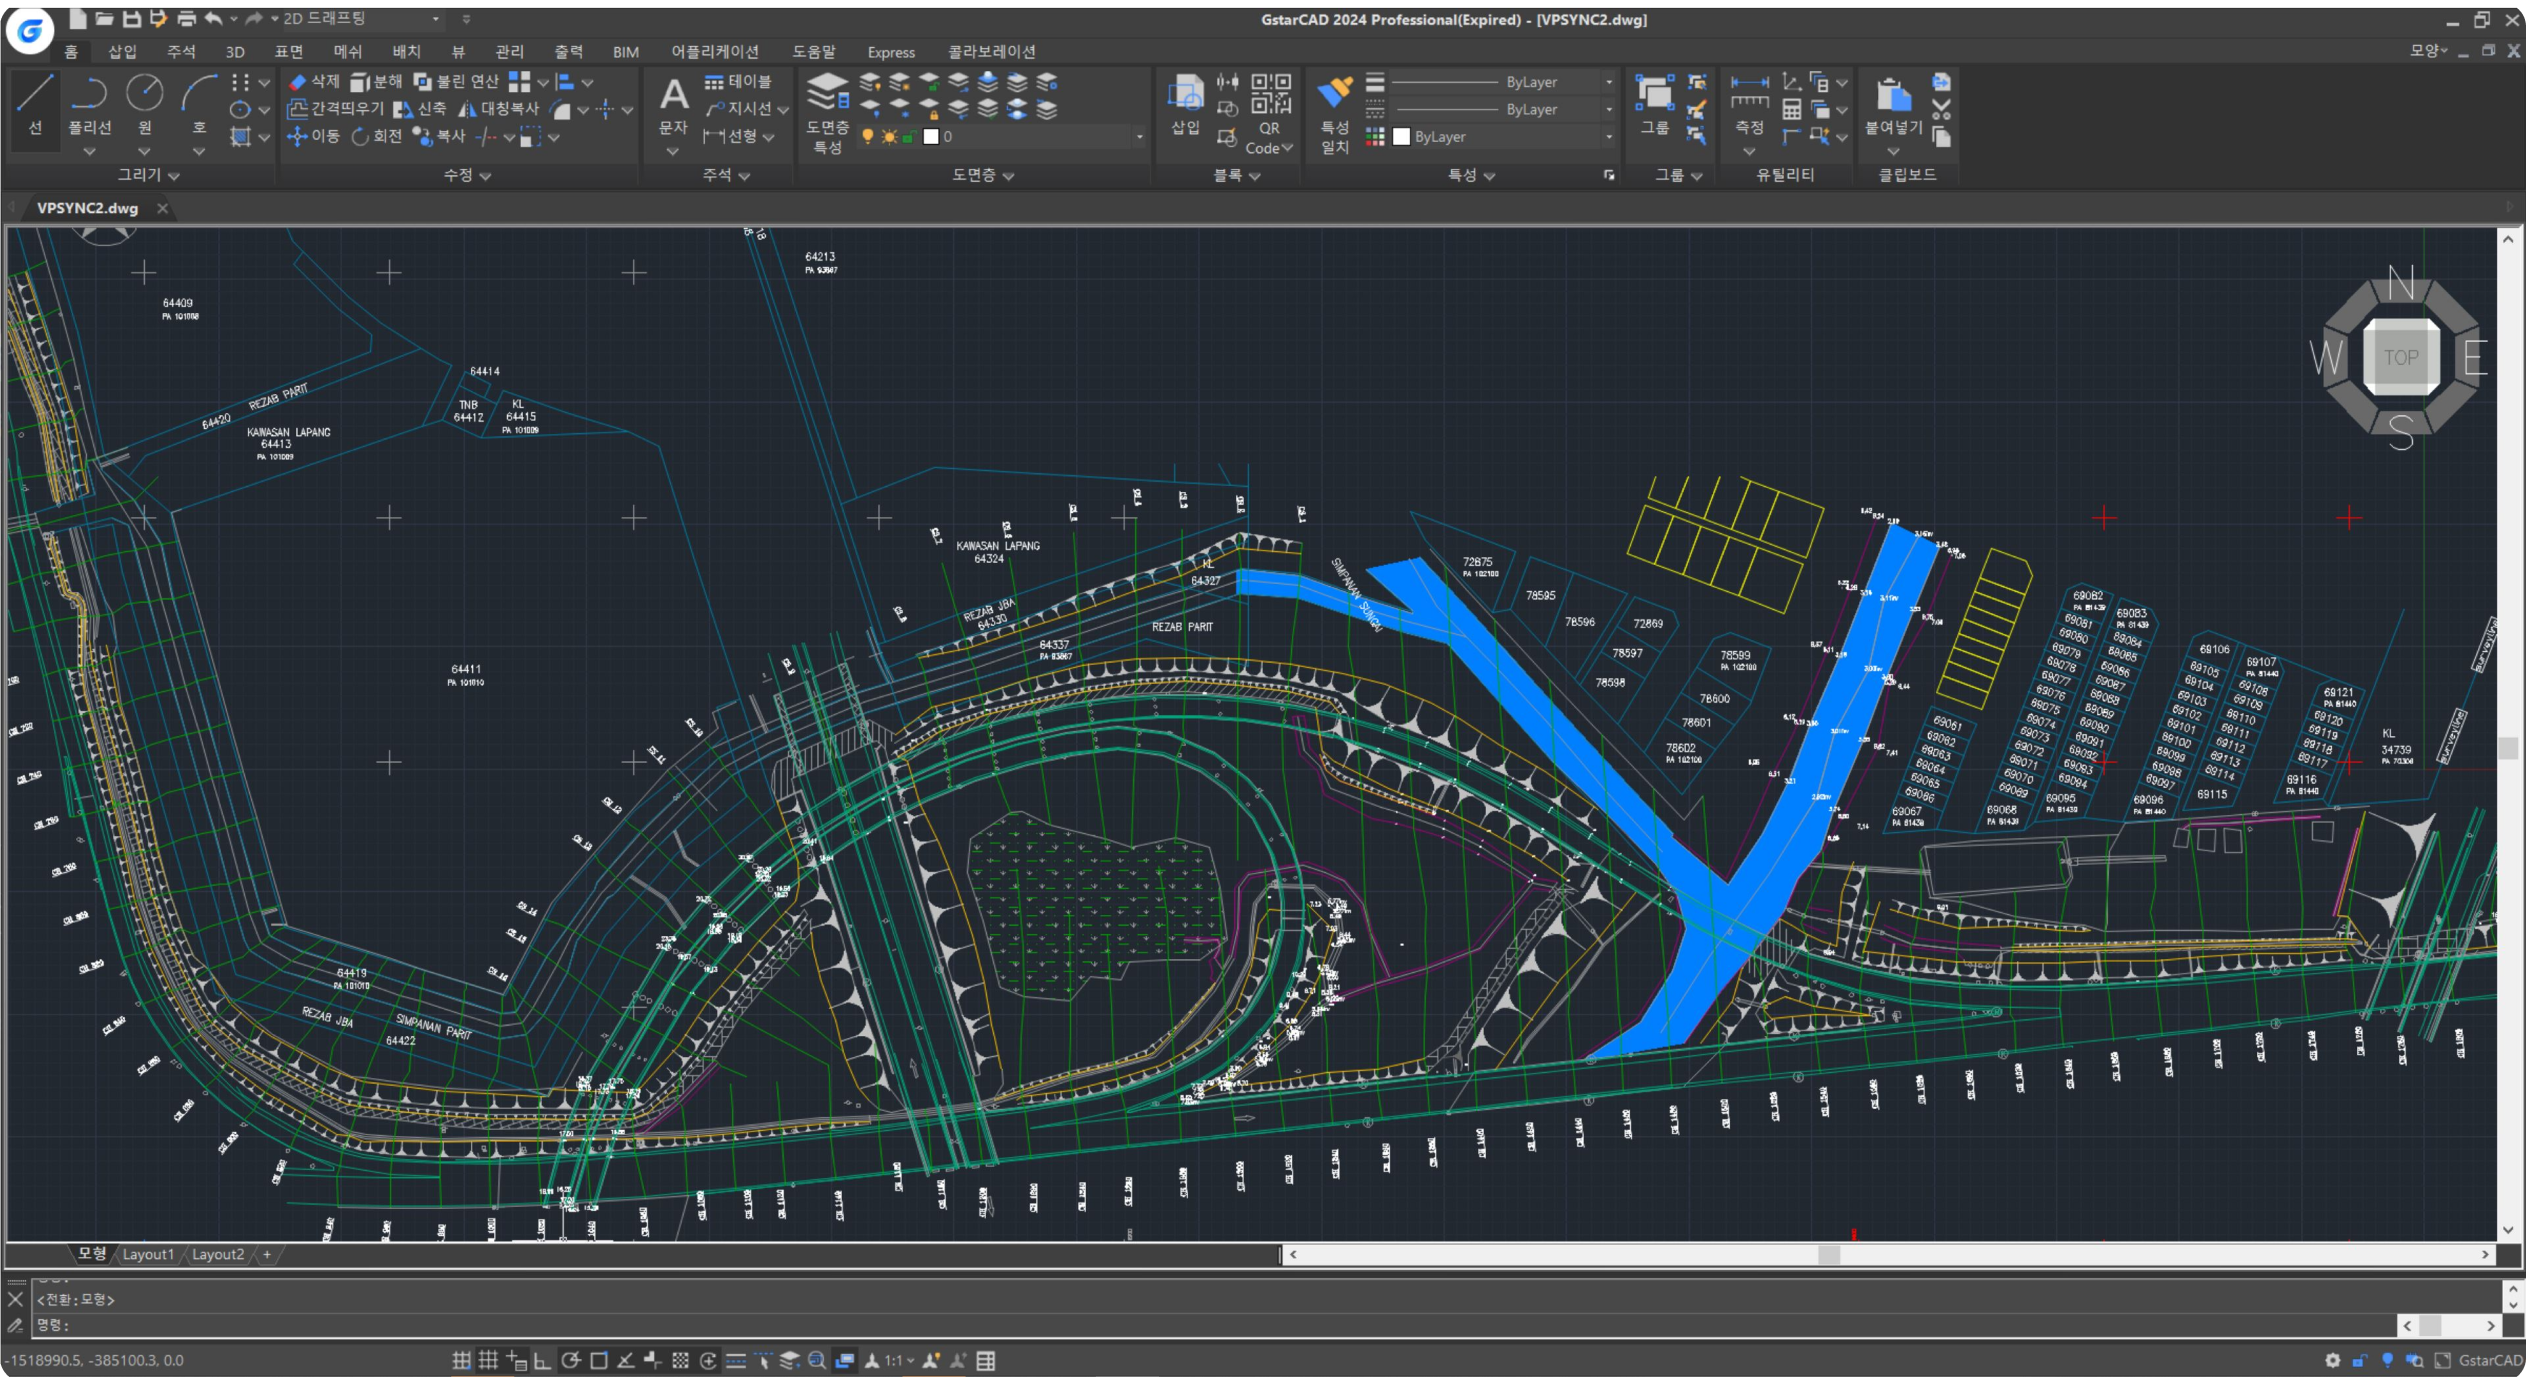The width and height of the screenshot is (2526, 1381).
Task: Open the 문자 (Text) tool
Action: coord(673,105)
